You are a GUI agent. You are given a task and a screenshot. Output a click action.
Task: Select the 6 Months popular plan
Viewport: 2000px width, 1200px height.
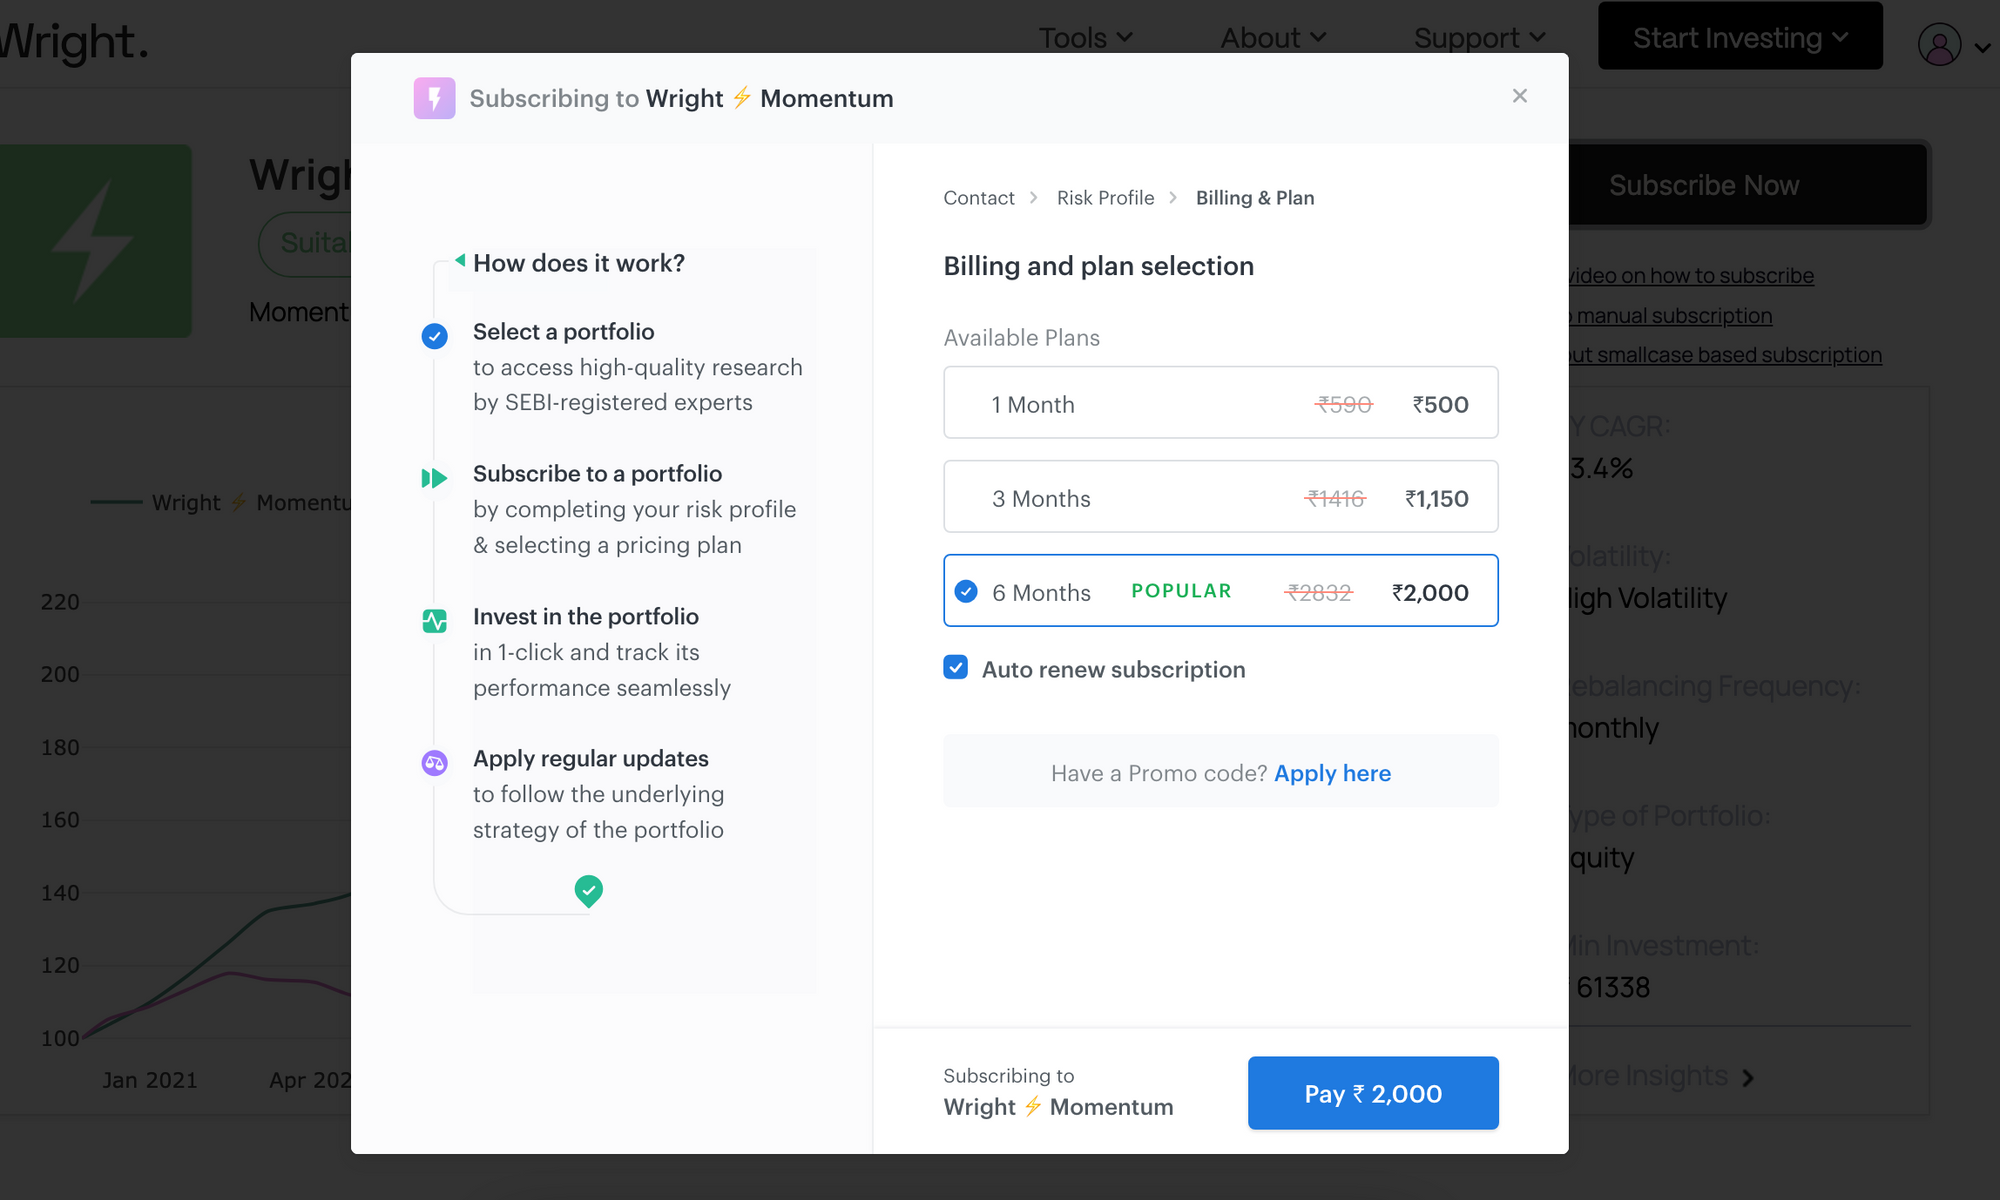tap(1220, 590)
